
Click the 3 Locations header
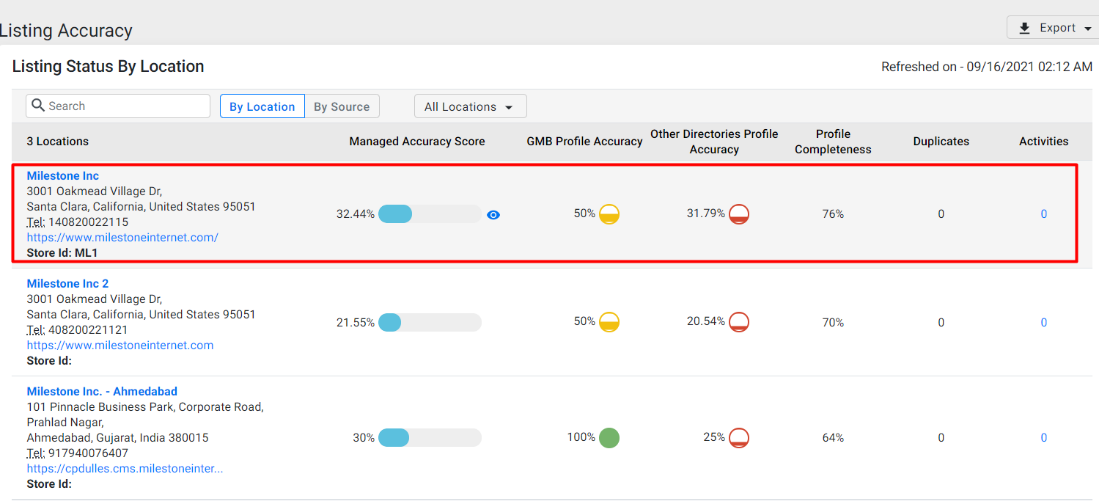pos(57,142)
